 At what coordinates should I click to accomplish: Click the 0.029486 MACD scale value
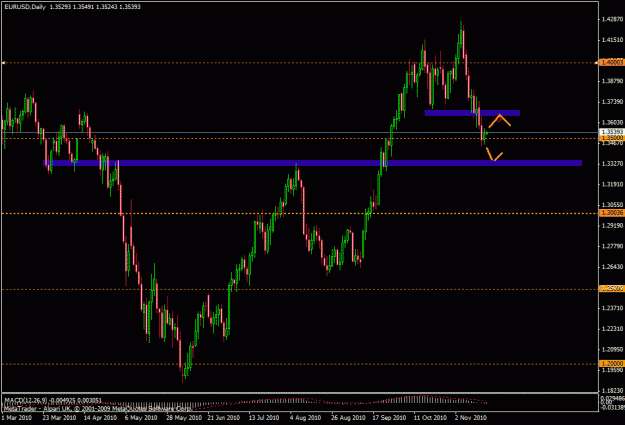tap(613, 398)
